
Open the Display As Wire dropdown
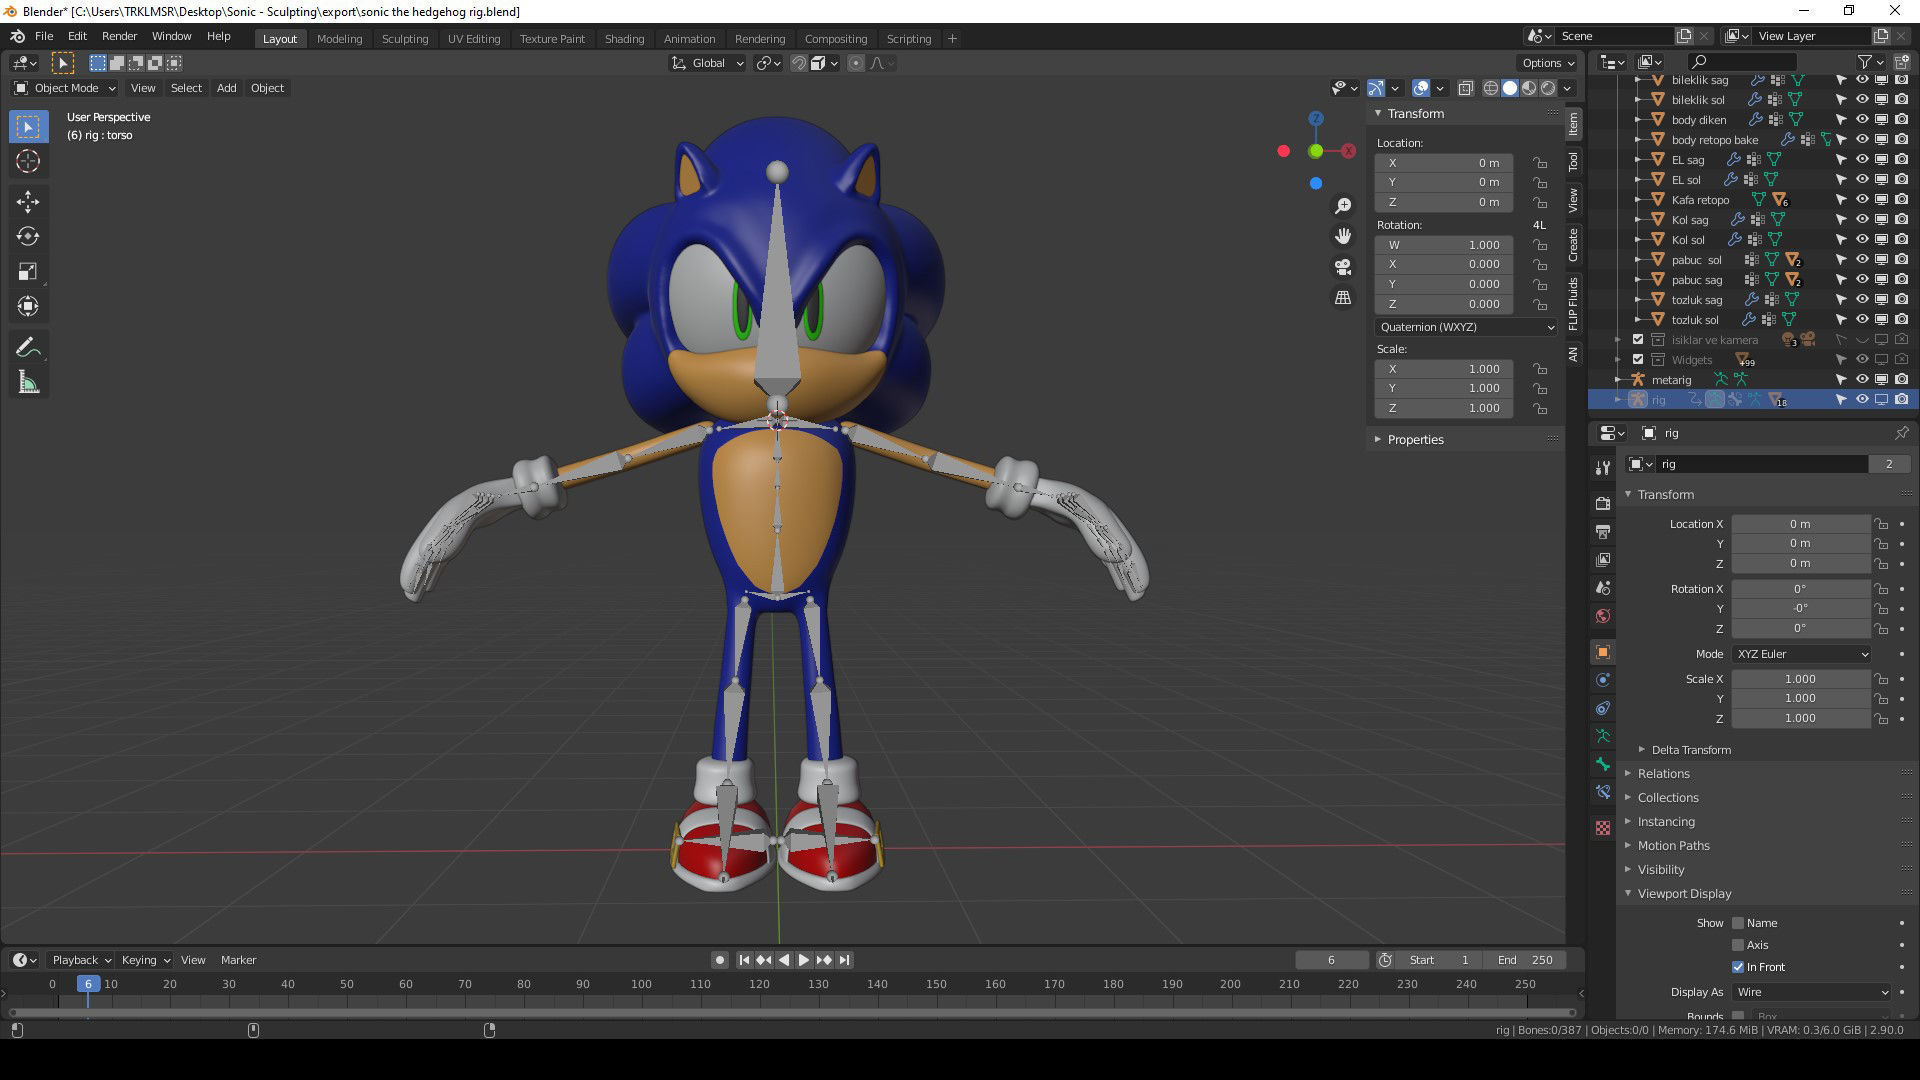tap(1811, 992)
